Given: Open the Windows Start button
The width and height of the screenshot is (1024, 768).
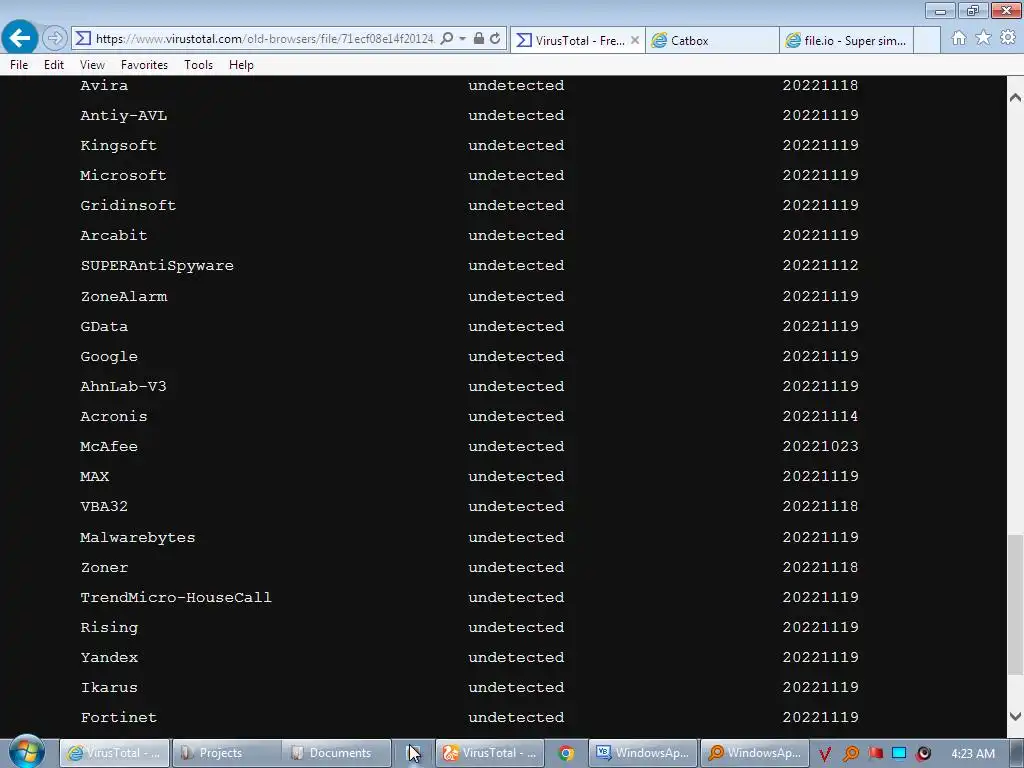Looking at the screenshot, I should pyautogui.click(x=27, y=752).
